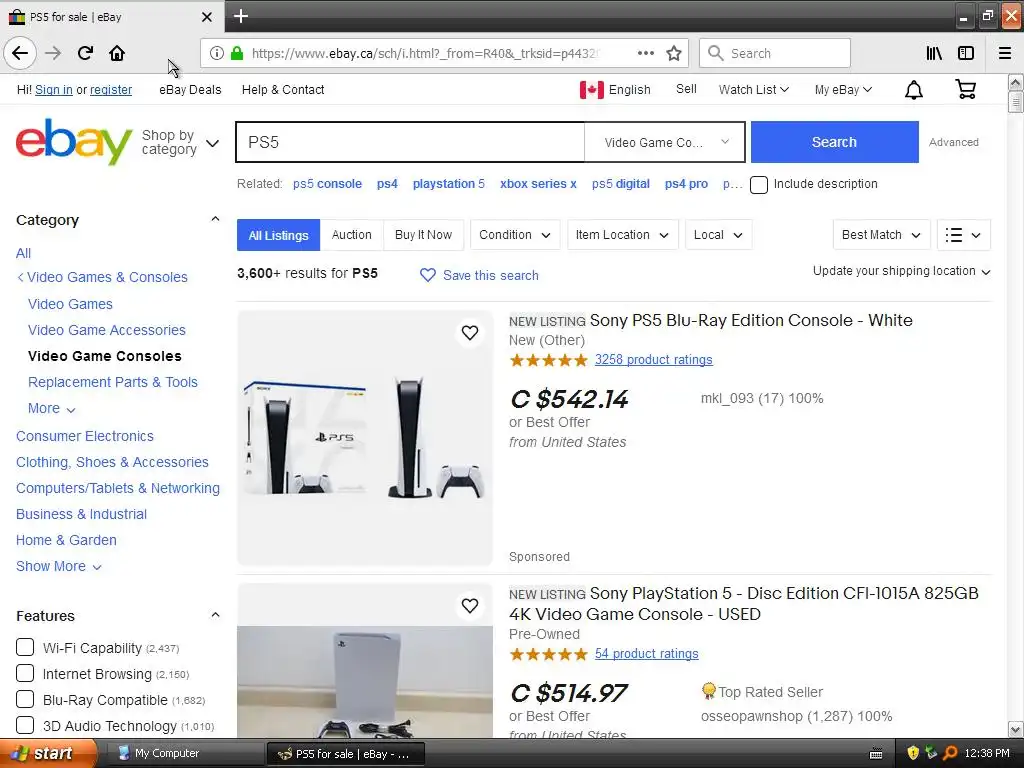Open the Item Location dropdown
The height and width of the screenshot is (768, 1024).
point(622,234)
